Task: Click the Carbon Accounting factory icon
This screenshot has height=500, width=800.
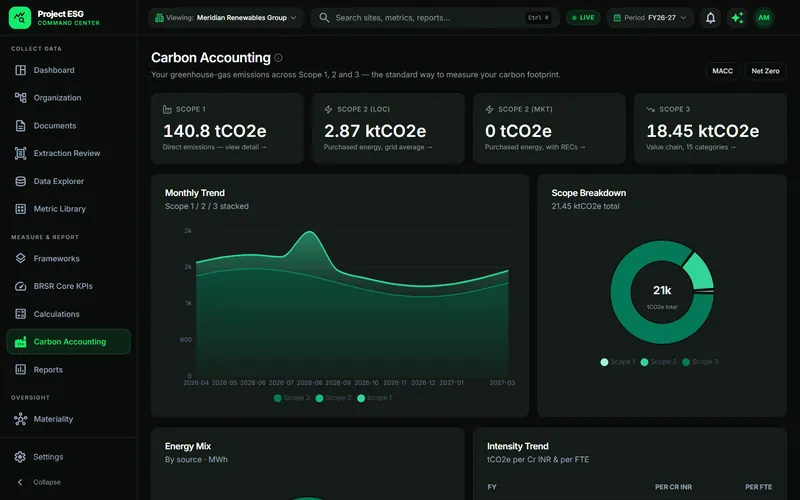Action: pyautogui.click(x=20, y=342)
